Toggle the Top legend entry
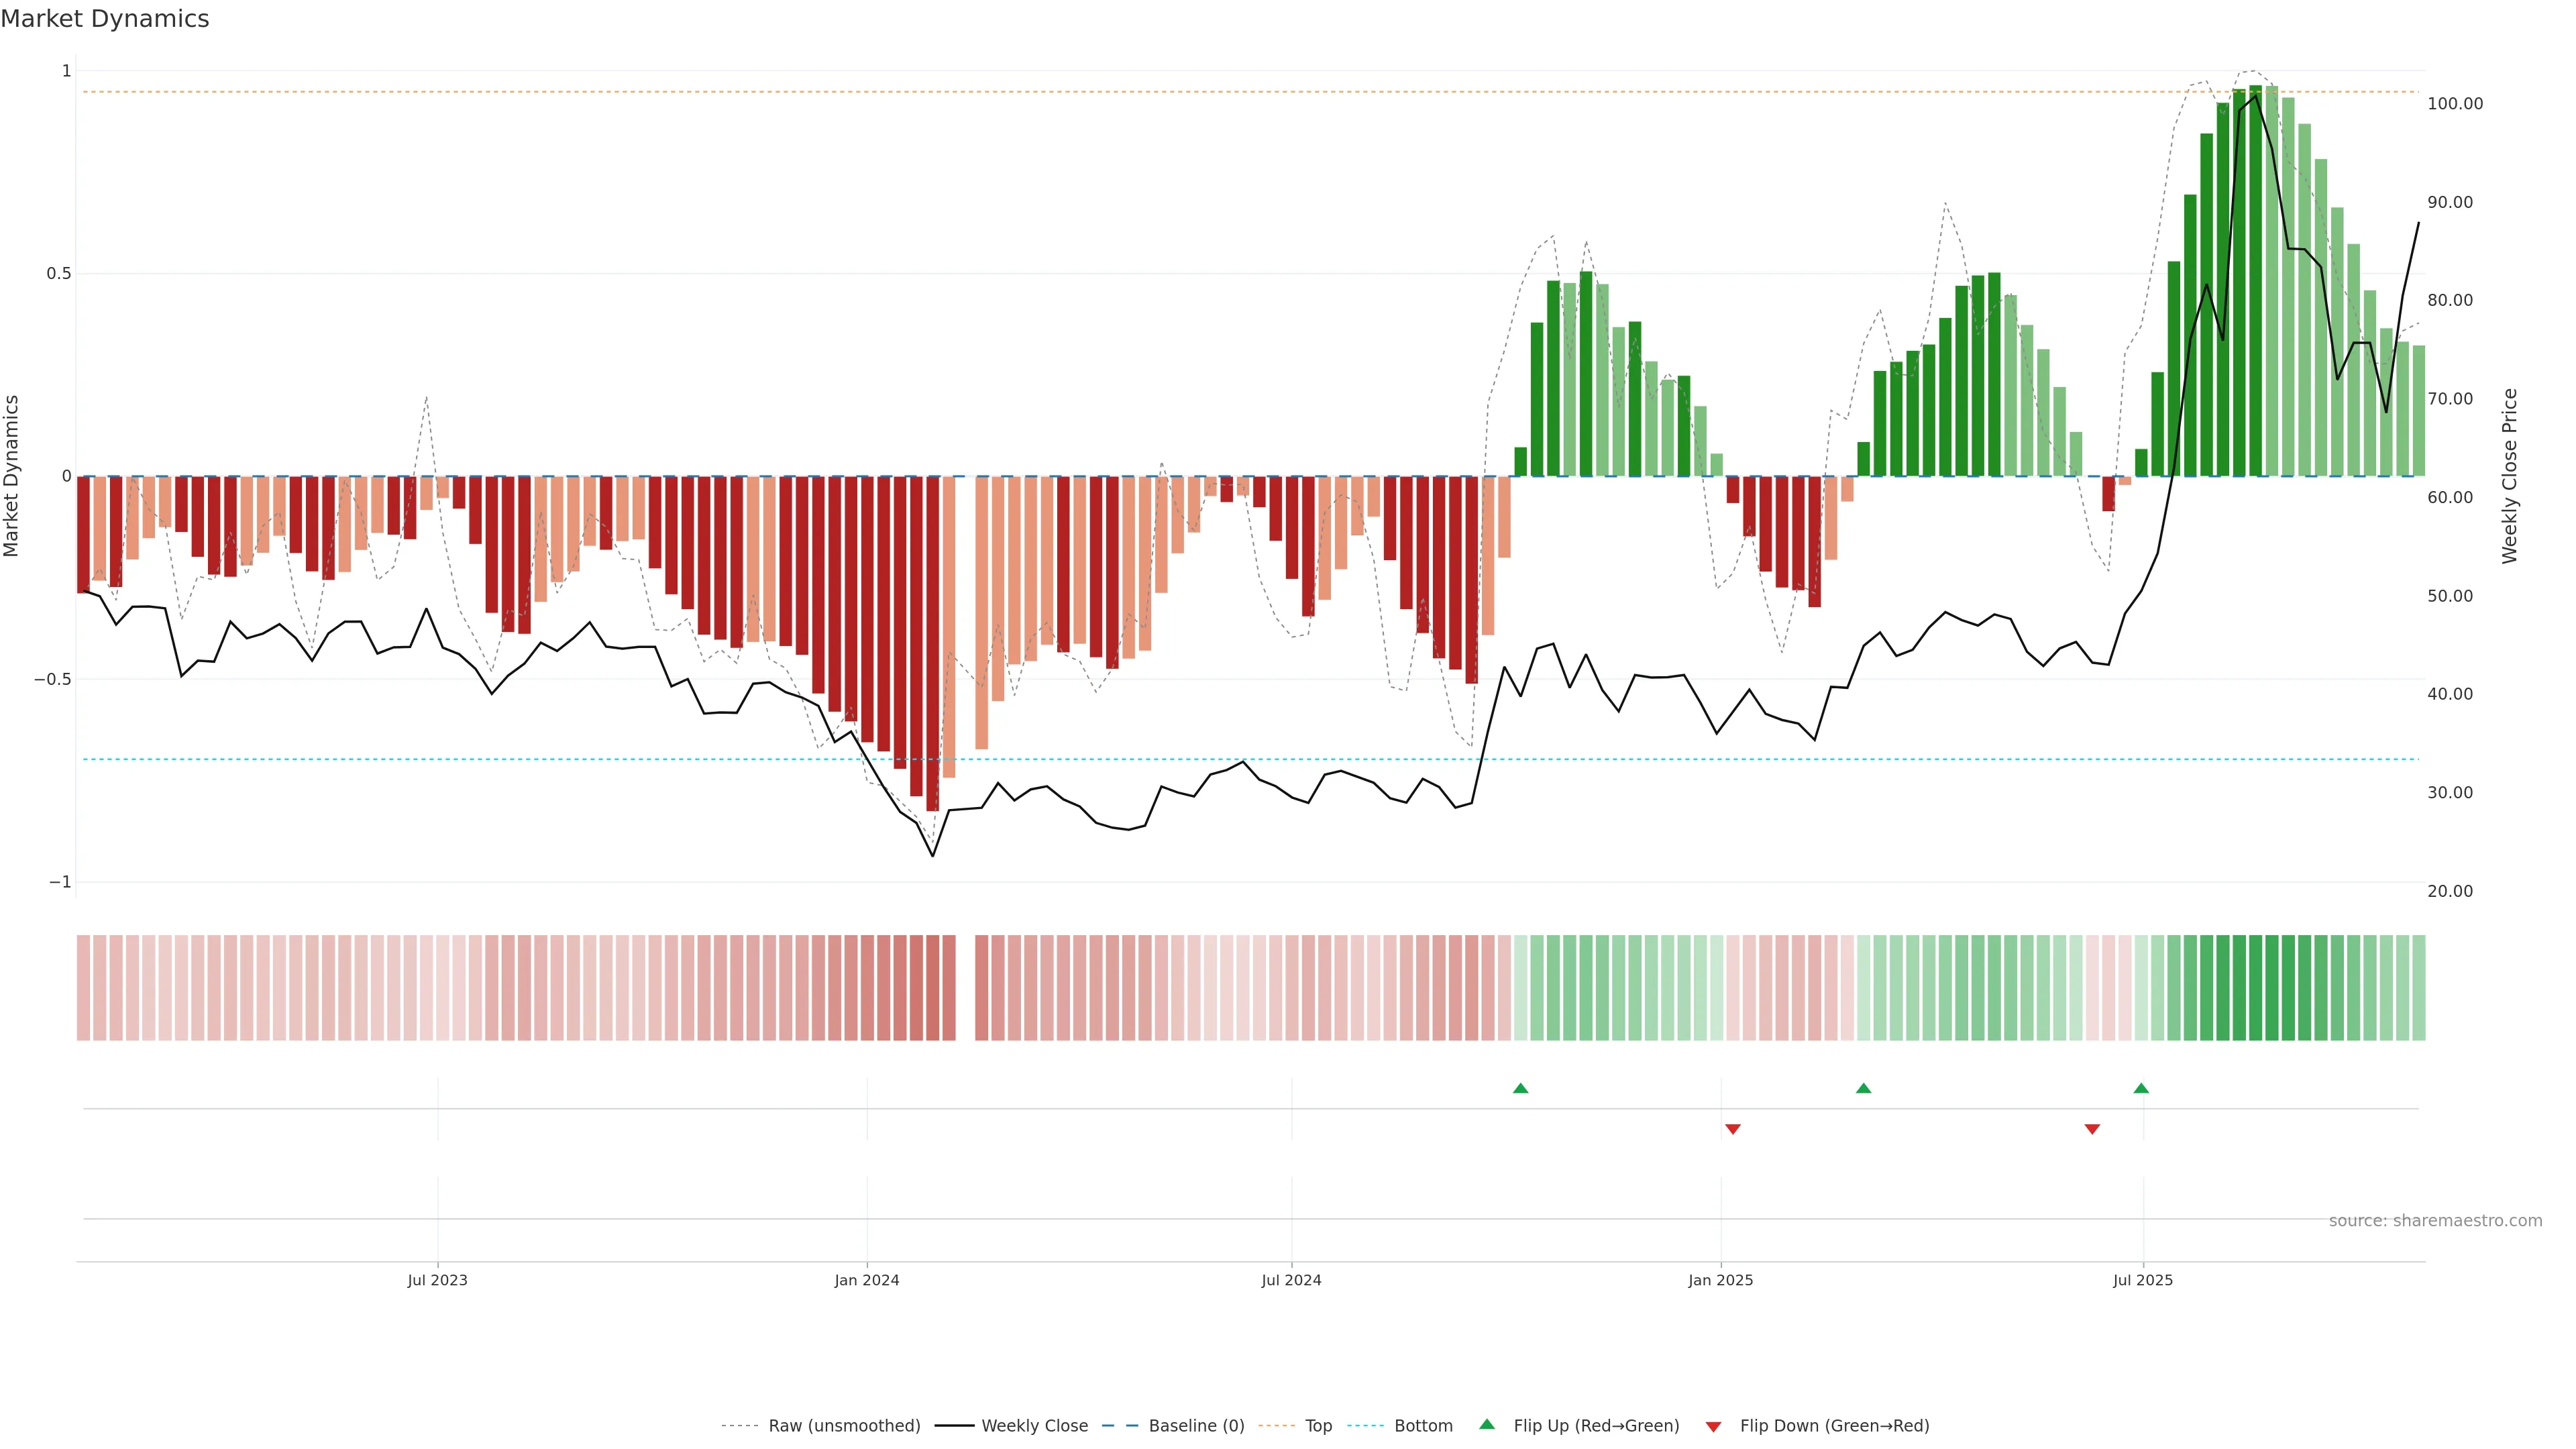Image resolution: width=2576 pixels, height=1449 pixels. click(x=1318, y=1425)
